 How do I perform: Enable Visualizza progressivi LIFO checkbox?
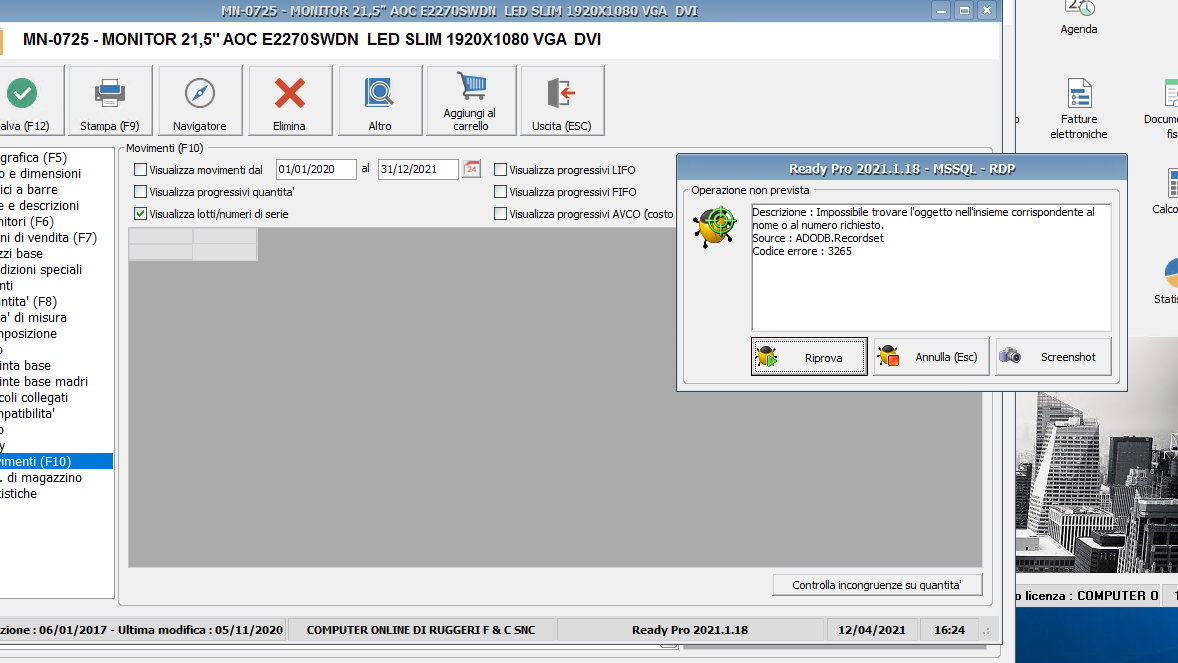pyautogui.click(x=500, y=170)
